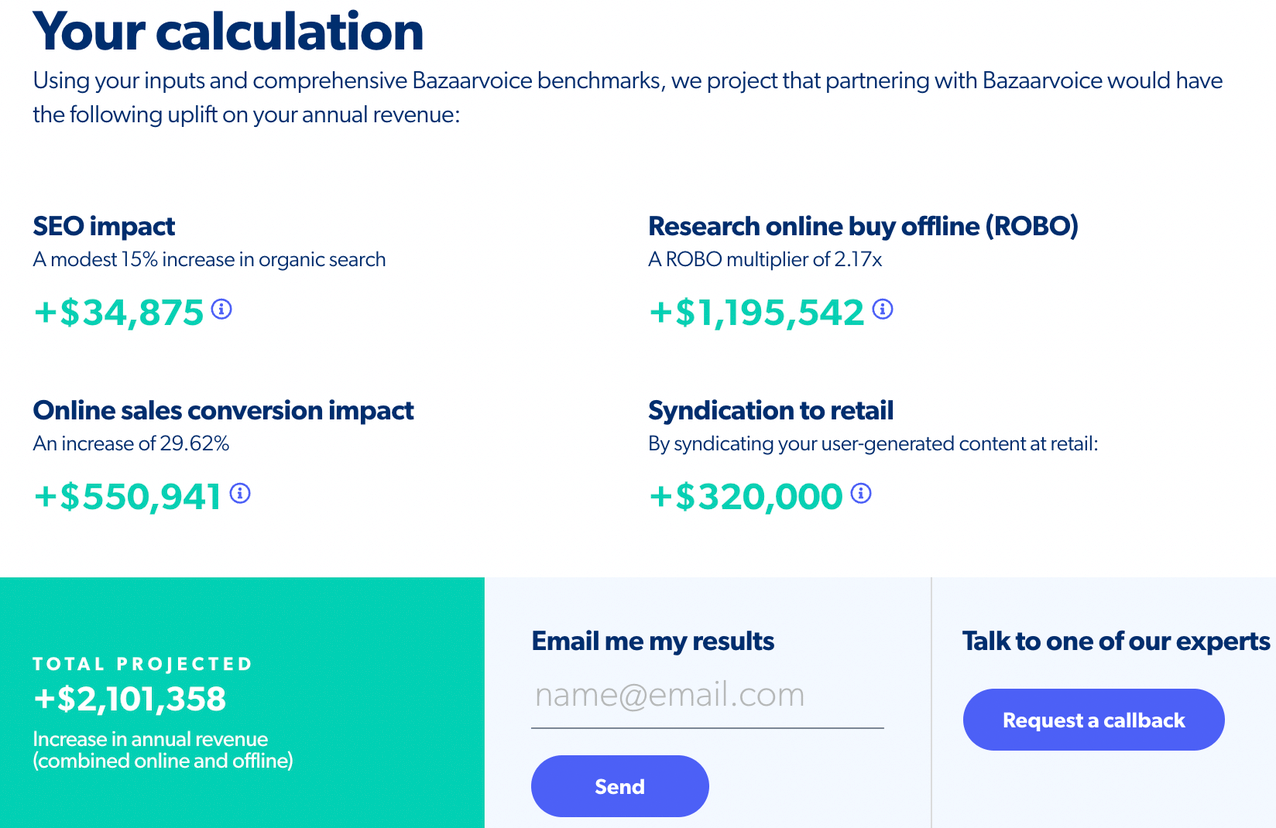Select the 'SEO impact' heading

(x=104, y=226)
